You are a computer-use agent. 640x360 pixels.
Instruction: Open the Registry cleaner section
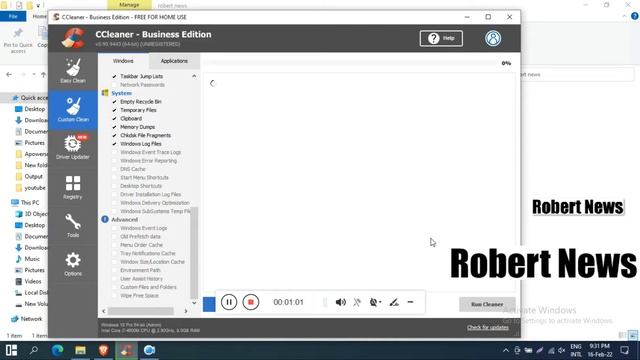73,187
